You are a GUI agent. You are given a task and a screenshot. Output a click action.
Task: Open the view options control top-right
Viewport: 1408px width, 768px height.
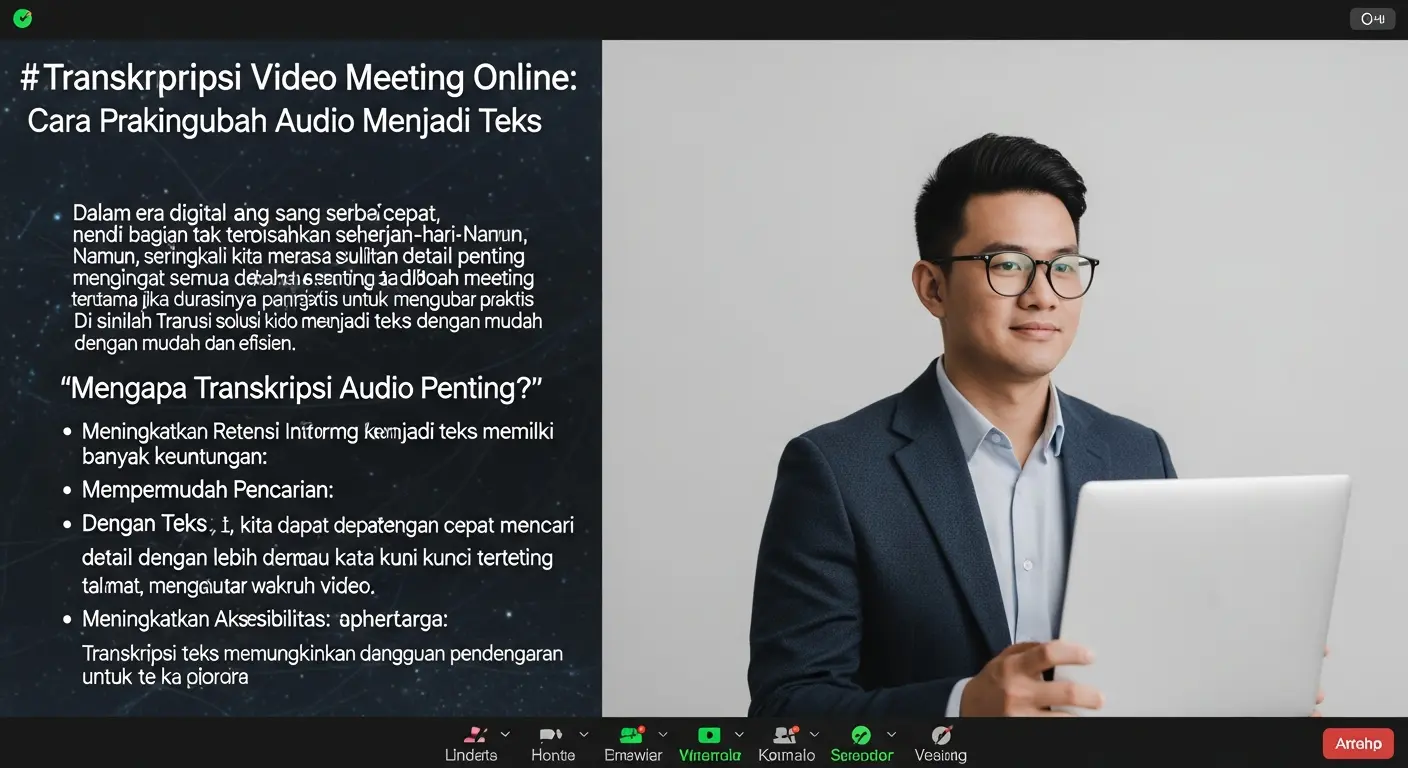coord(1372,18)
